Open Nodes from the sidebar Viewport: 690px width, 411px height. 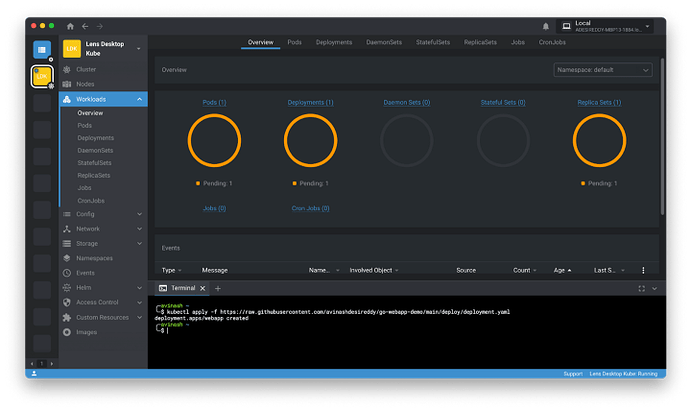tap(85, 84)
